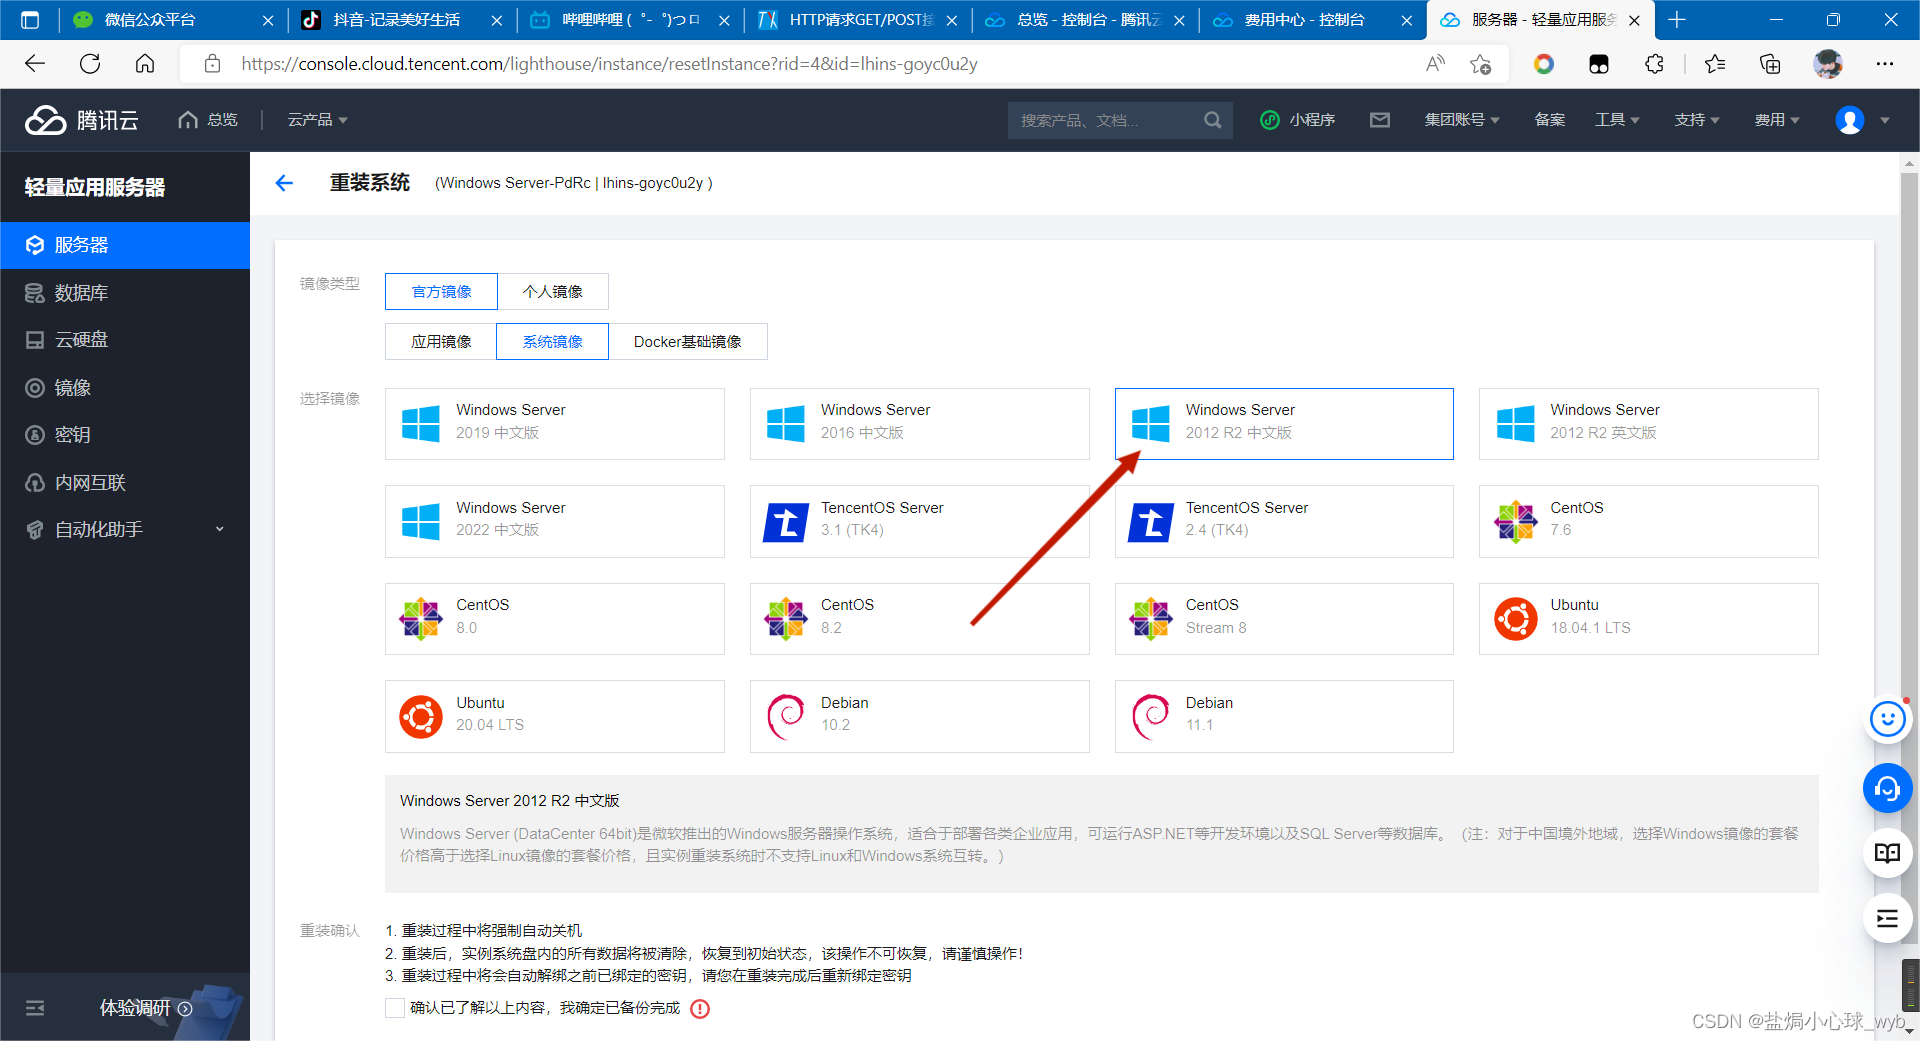This screenshot has height=1041, width=1920.
Task: Open a new browser tab with plus
Action: pyautogui.click(x=1677, y=20)
